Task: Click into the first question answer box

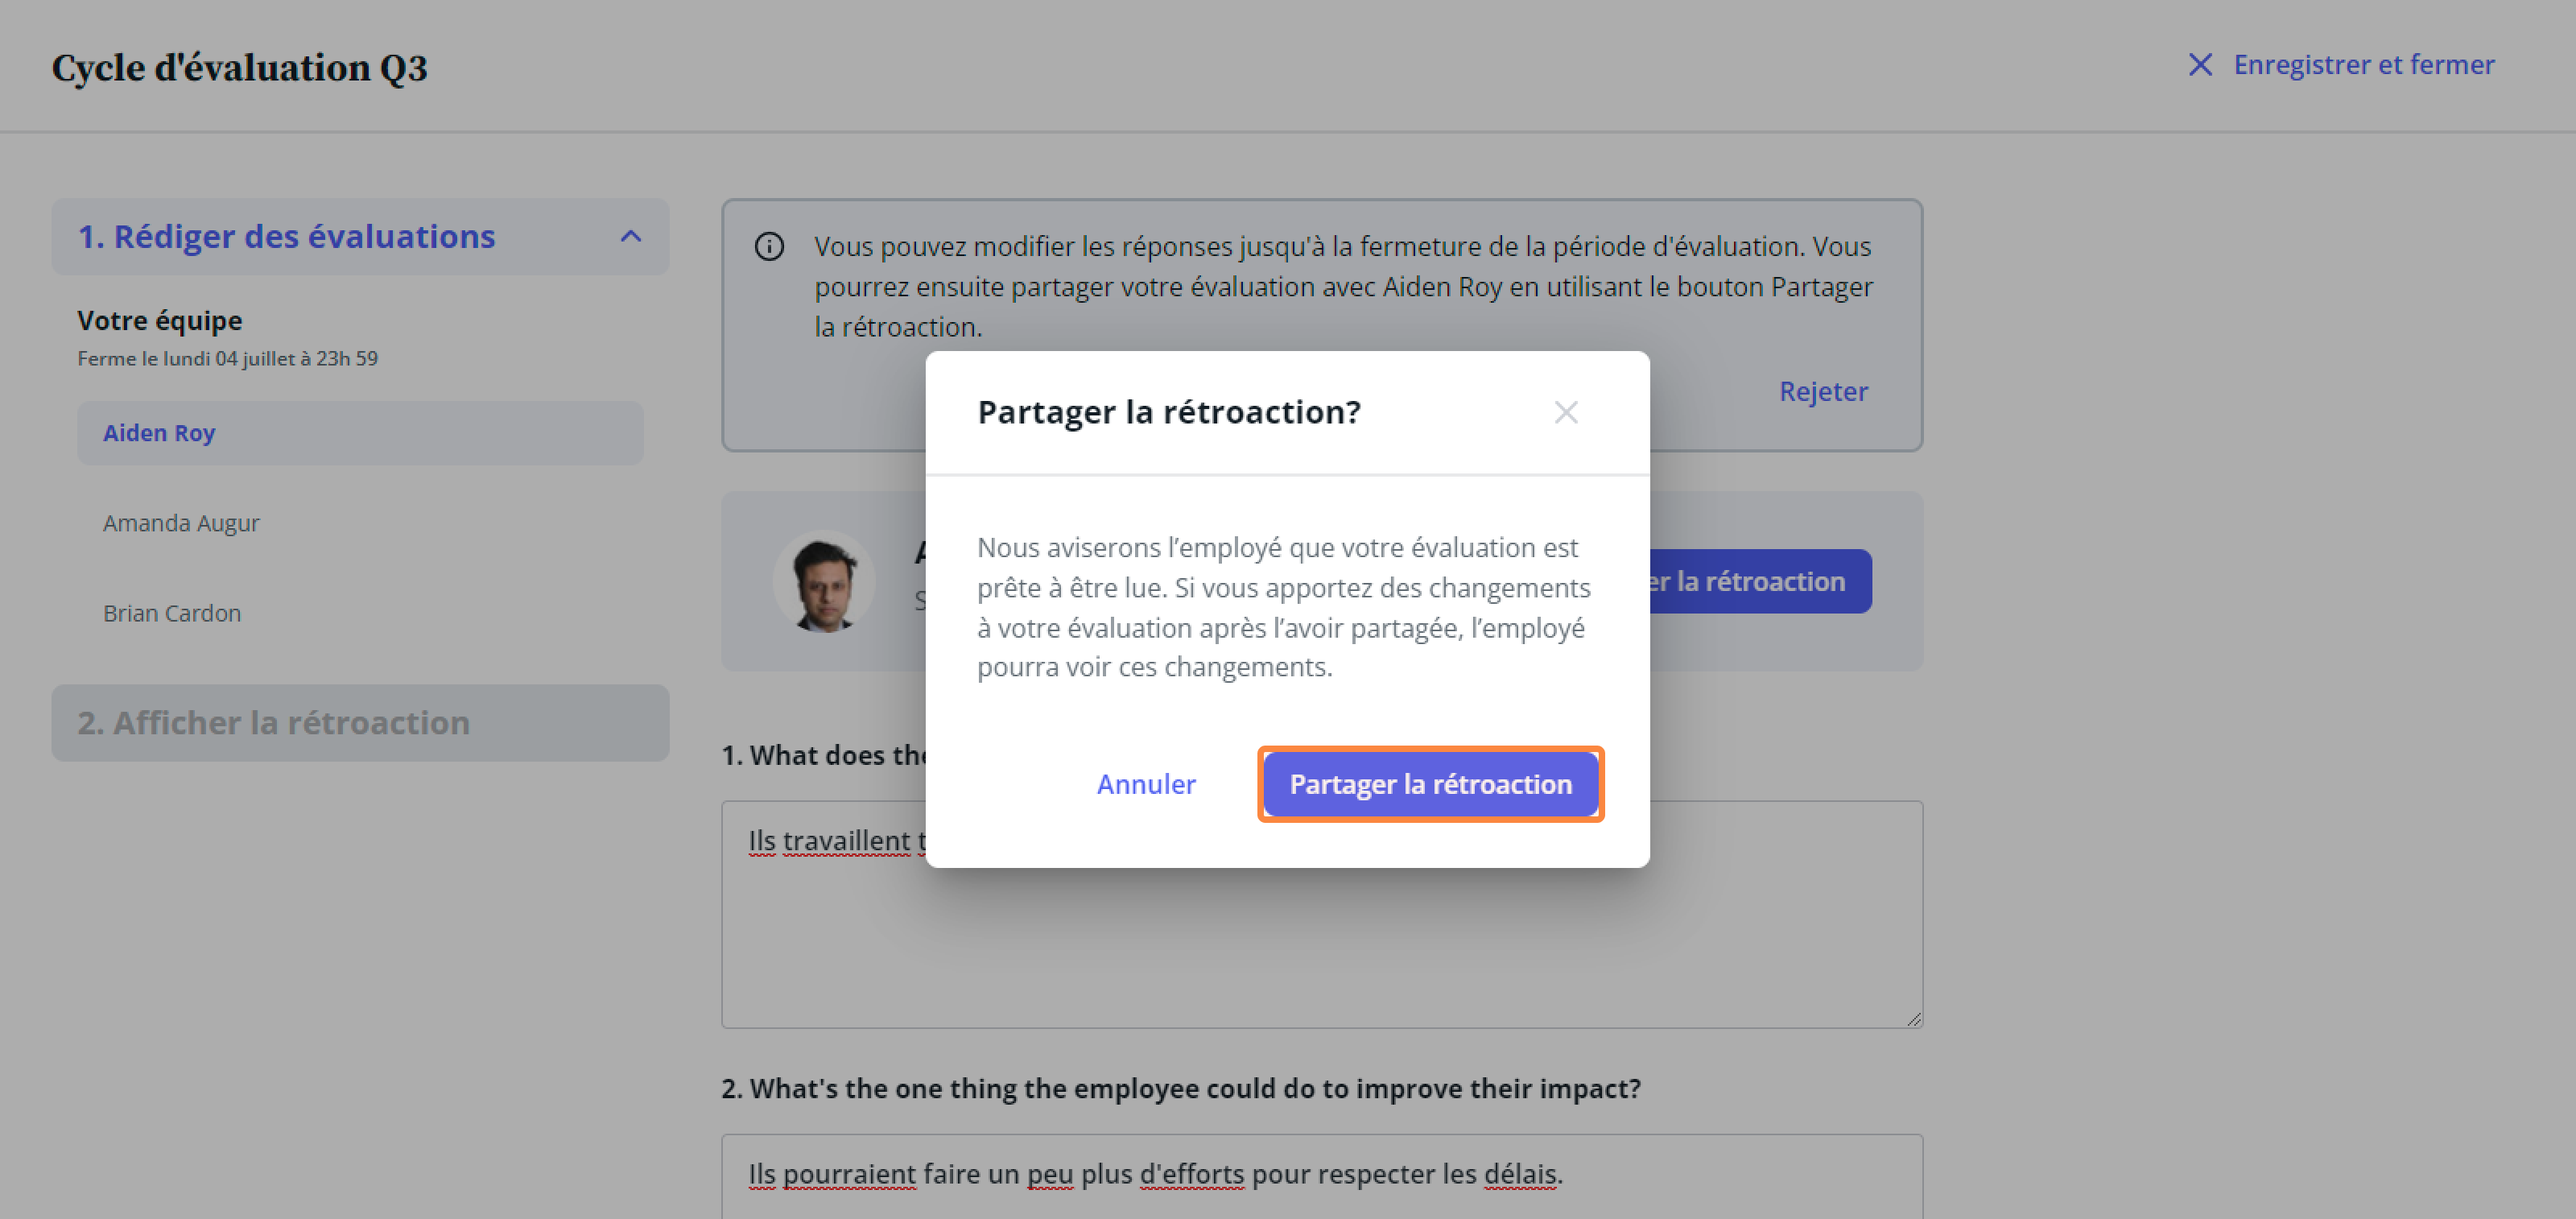Action: (1322, 914)
